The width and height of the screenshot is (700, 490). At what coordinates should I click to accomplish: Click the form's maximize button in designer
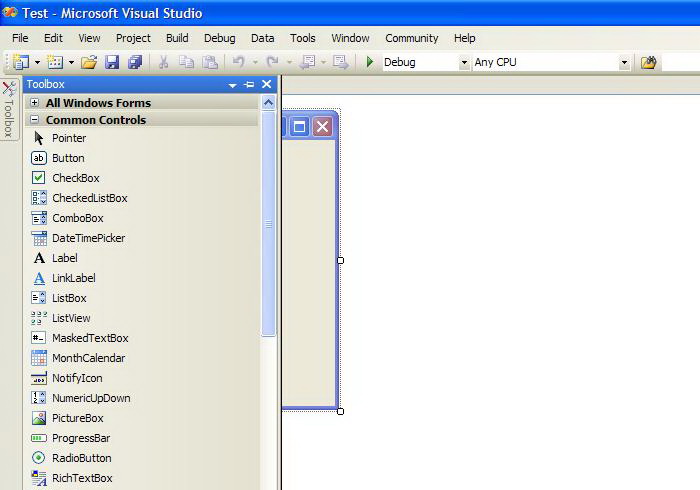pyautogui.click(x=300, y=127)
